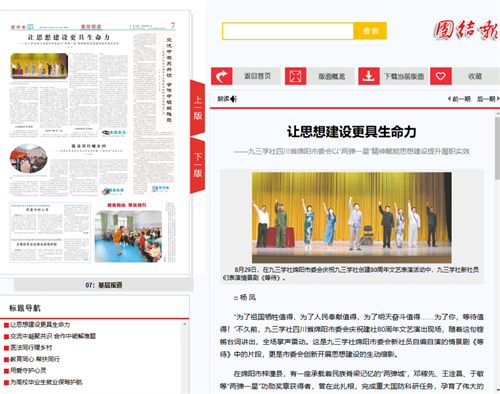The width and height of the screenshot is (500, 394).
Task: Open headline 为高校毕业生就业保驾护航
Action: (x=46, y=382)
